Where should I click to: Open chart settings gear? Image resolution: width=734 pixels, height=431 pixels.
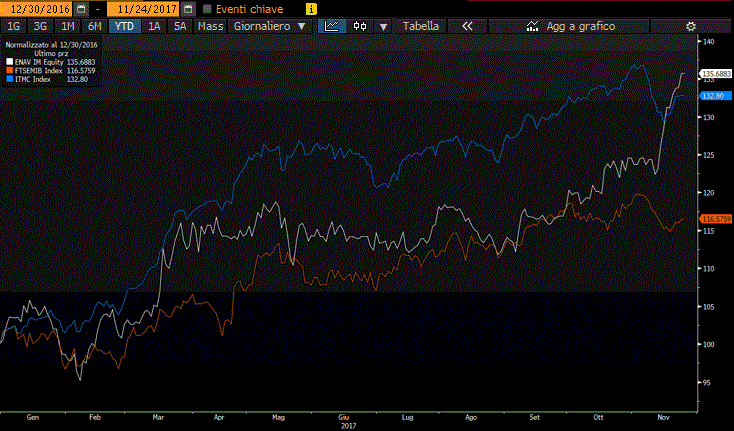[691, 26]
